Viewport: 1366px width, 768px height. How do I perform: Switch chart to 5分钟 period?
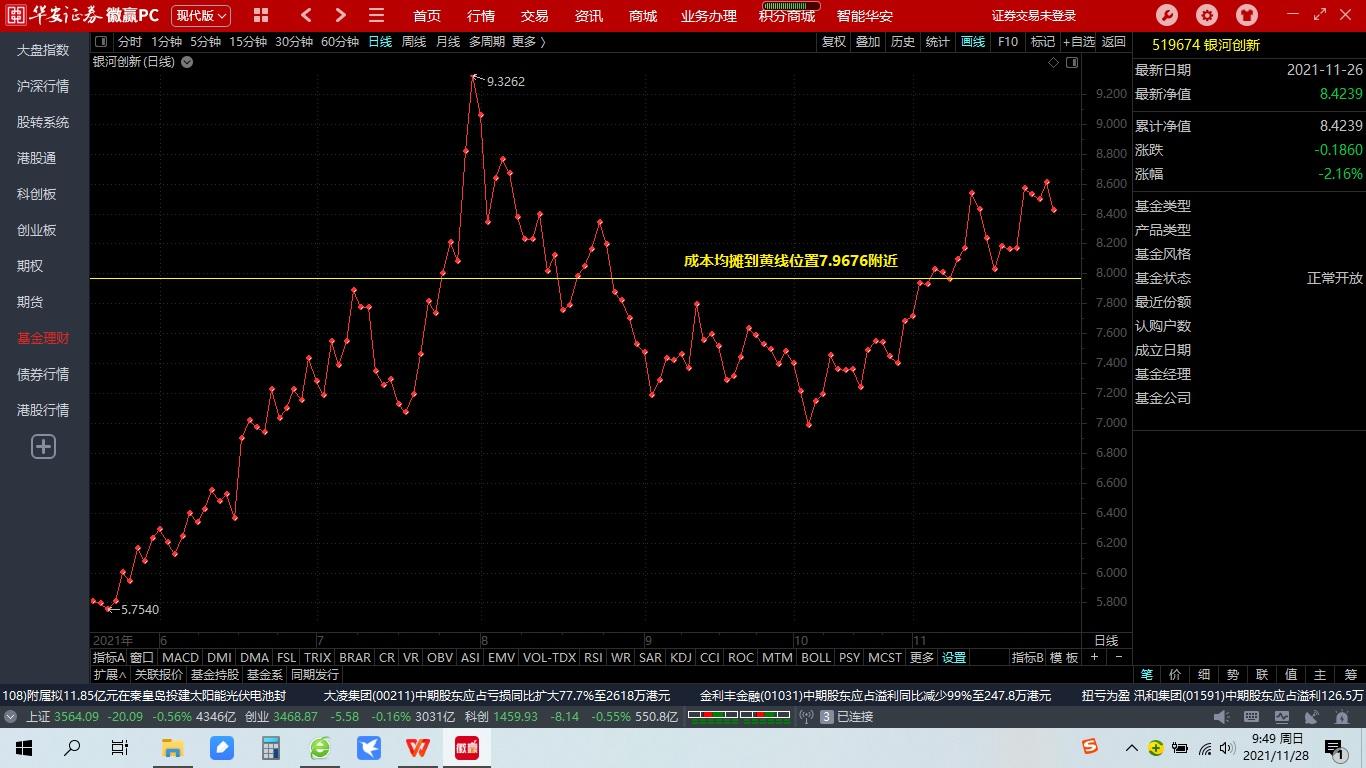(x=205, y=41)
